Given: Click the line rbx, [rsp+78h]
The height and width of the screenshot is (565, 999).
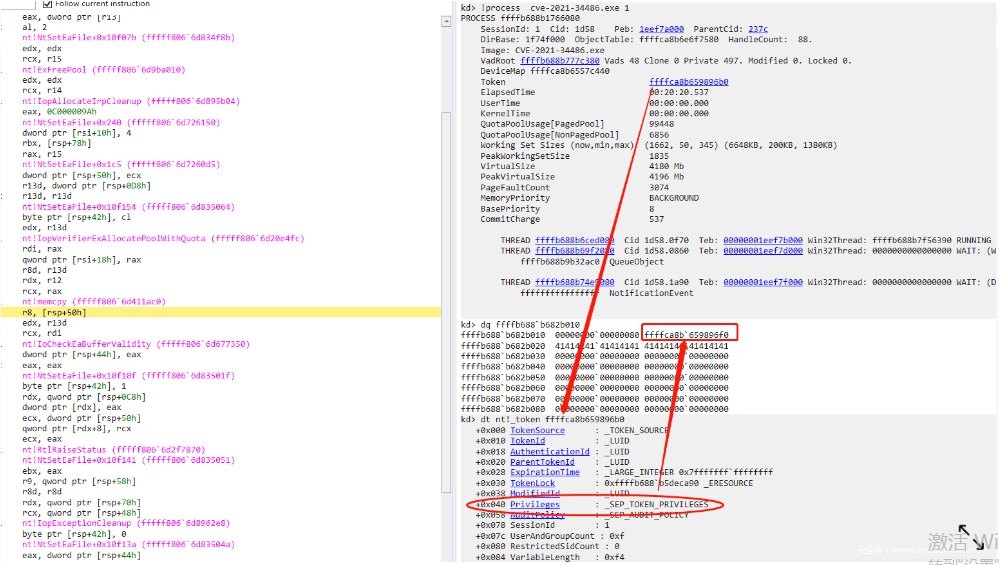Looking at the screenshot, I should 57,143.
